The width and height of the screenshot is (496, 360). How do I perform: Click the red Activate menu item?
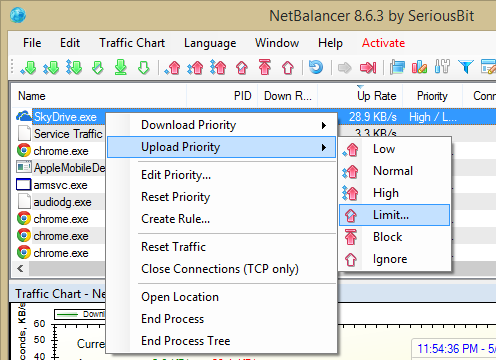pyautogui.click(x=383, y=43)
